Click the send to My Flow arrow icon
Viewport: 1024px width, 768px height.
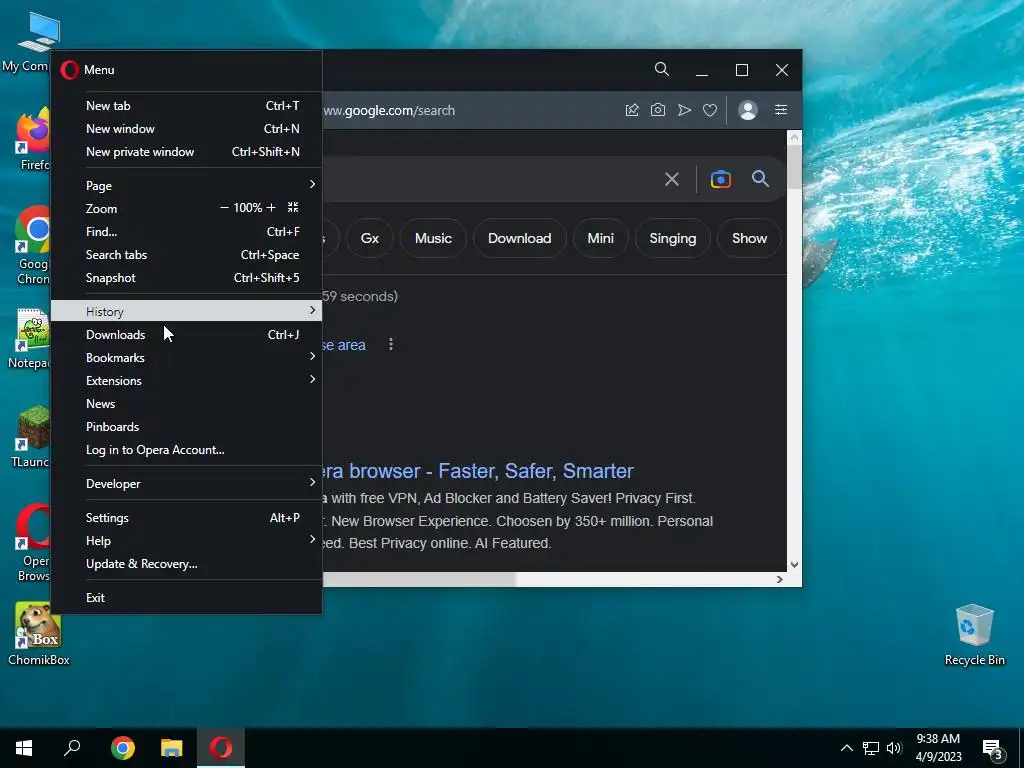pos(684,110)
